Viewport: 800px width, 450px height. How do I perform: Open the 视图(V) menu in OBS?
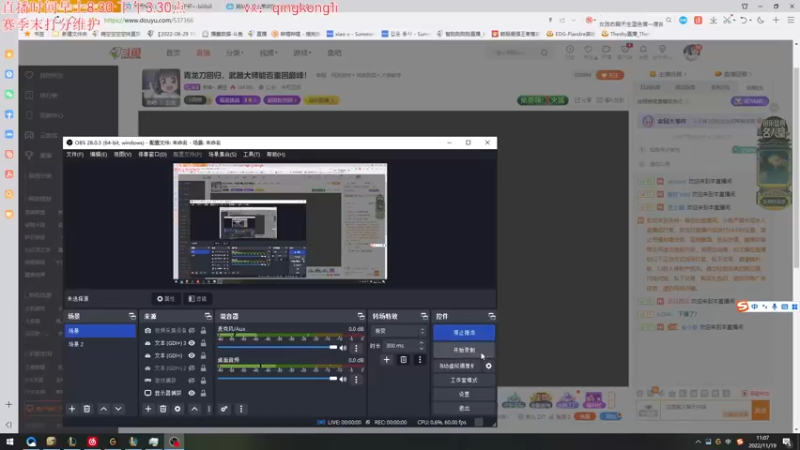pos(122,154)
